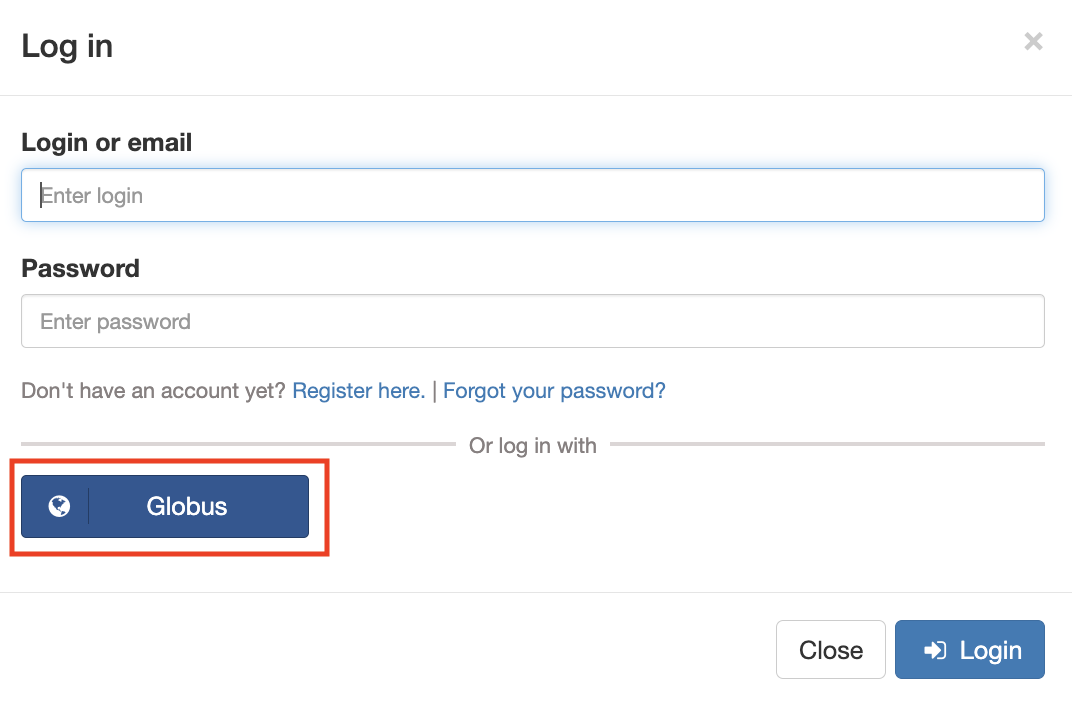Viewport: 1072px width, 702px height.
Task: Follow the Forgot your password? link
Action: pos(554,390)
